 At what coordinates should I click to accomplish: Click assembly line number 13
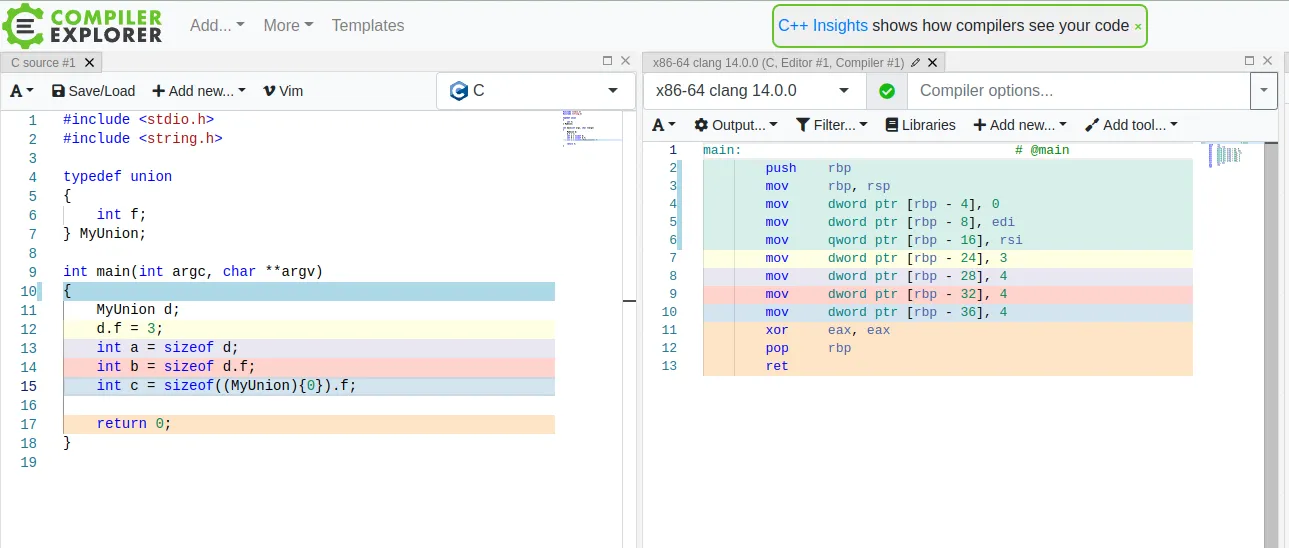[x=670, y=366]
